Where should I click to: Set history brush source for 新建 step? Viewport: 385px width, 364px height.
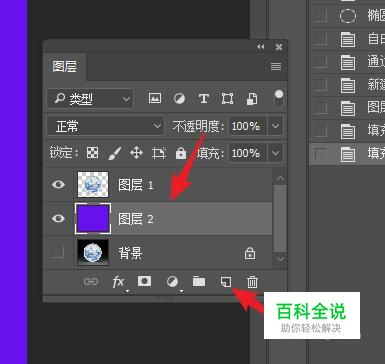coord(320,85)
